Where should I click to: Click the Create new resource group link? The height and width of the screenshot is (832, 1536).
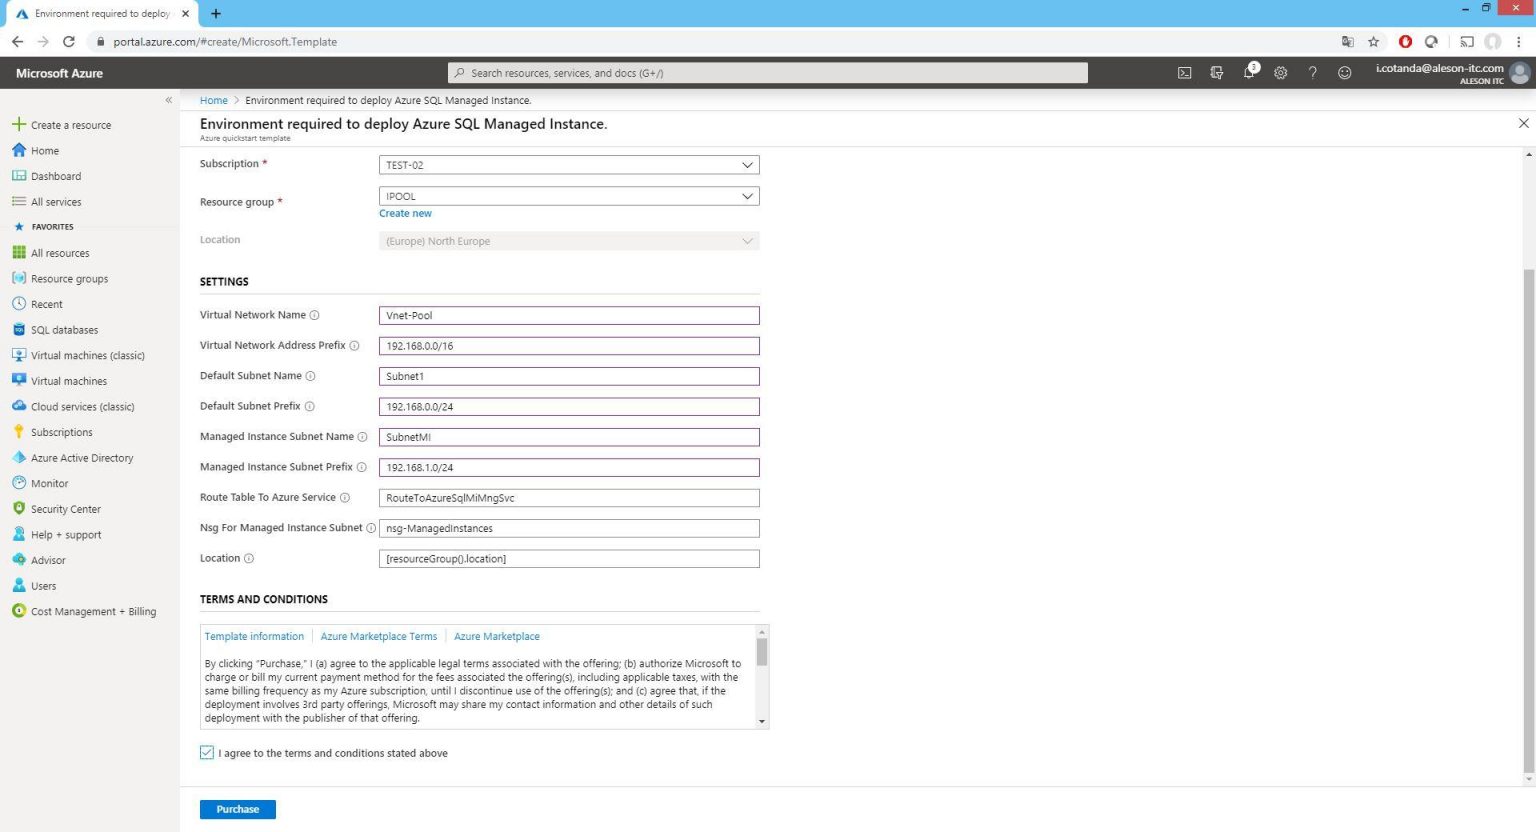(404, 213)
